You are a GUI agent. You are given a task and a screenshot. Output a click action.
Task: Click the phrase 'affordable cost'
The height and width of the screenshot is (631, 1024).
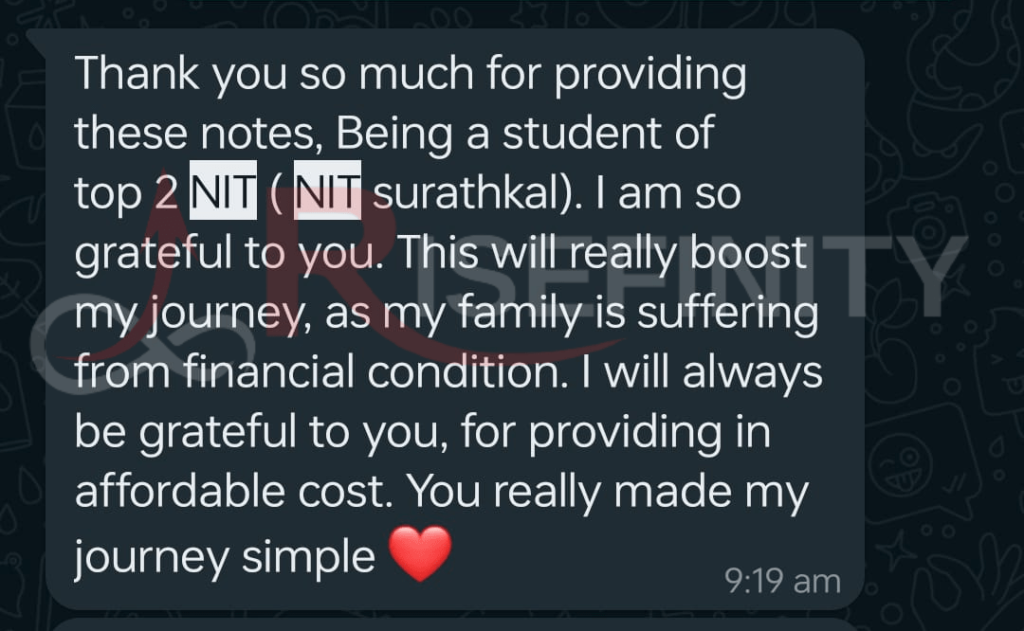tap(235, 491)
